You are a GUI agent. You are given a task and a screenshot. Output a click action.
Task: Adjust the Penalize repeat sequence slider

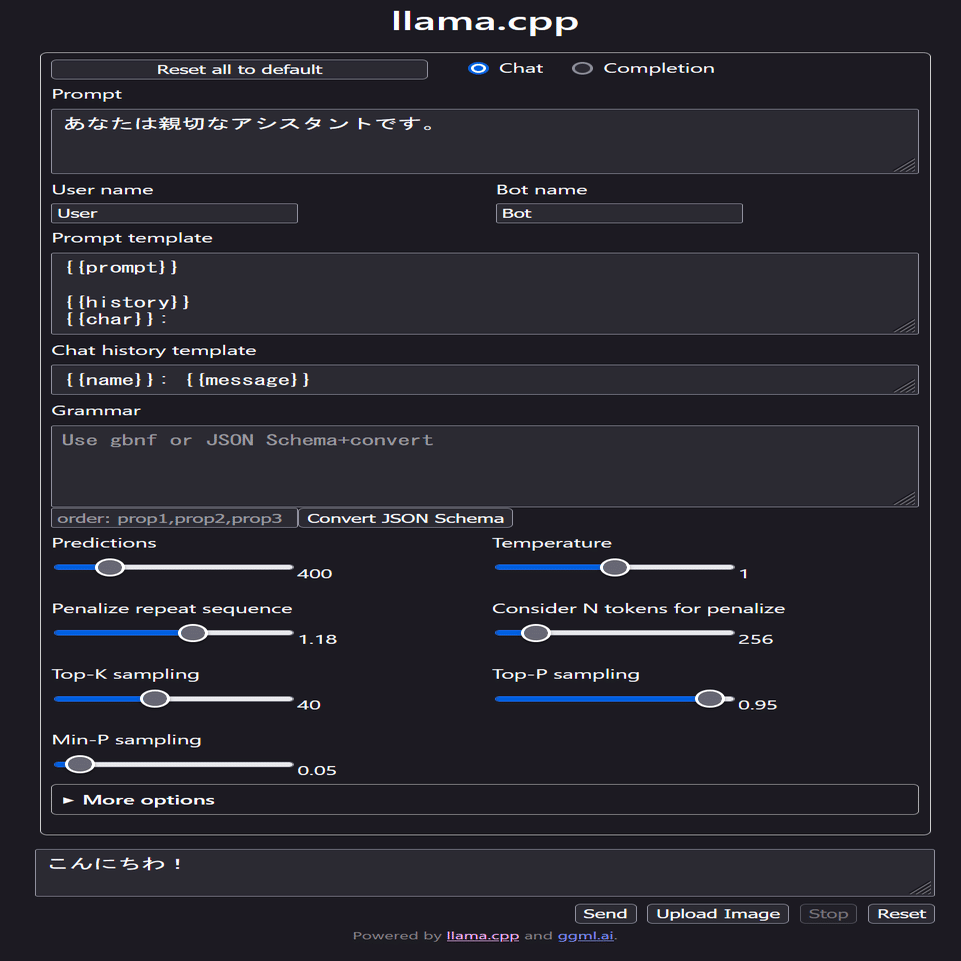tap(173, 633)
